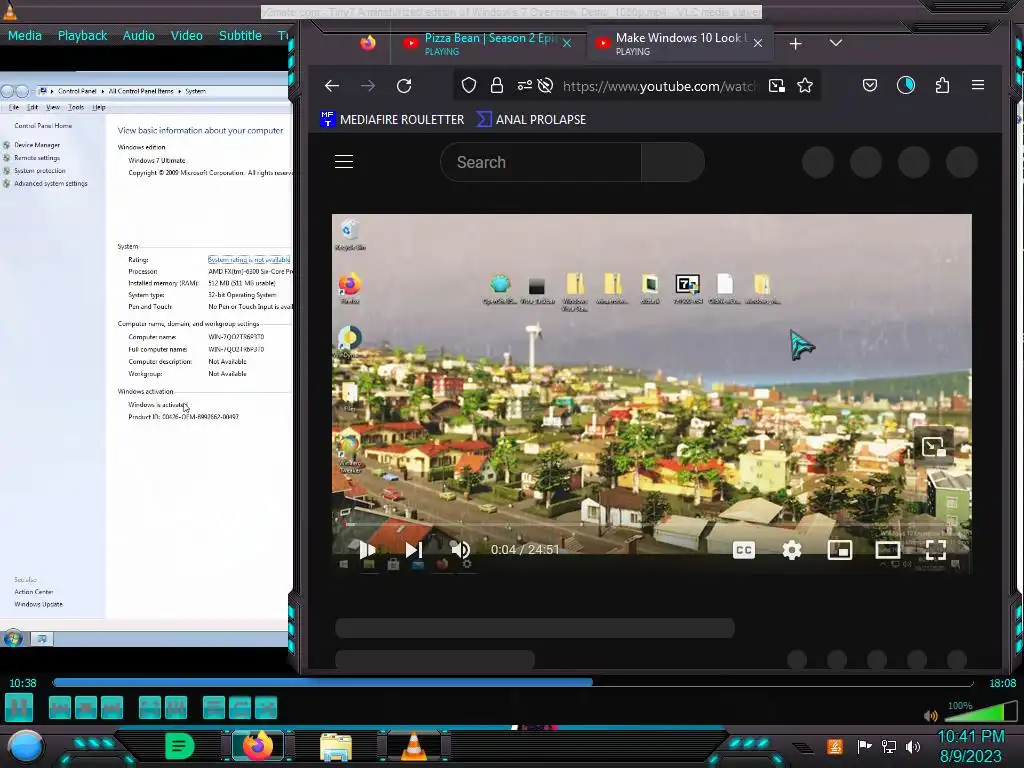Go back in the Firefox browser
The height and width of the screenshot is (768, 1024).
point(332,86)
